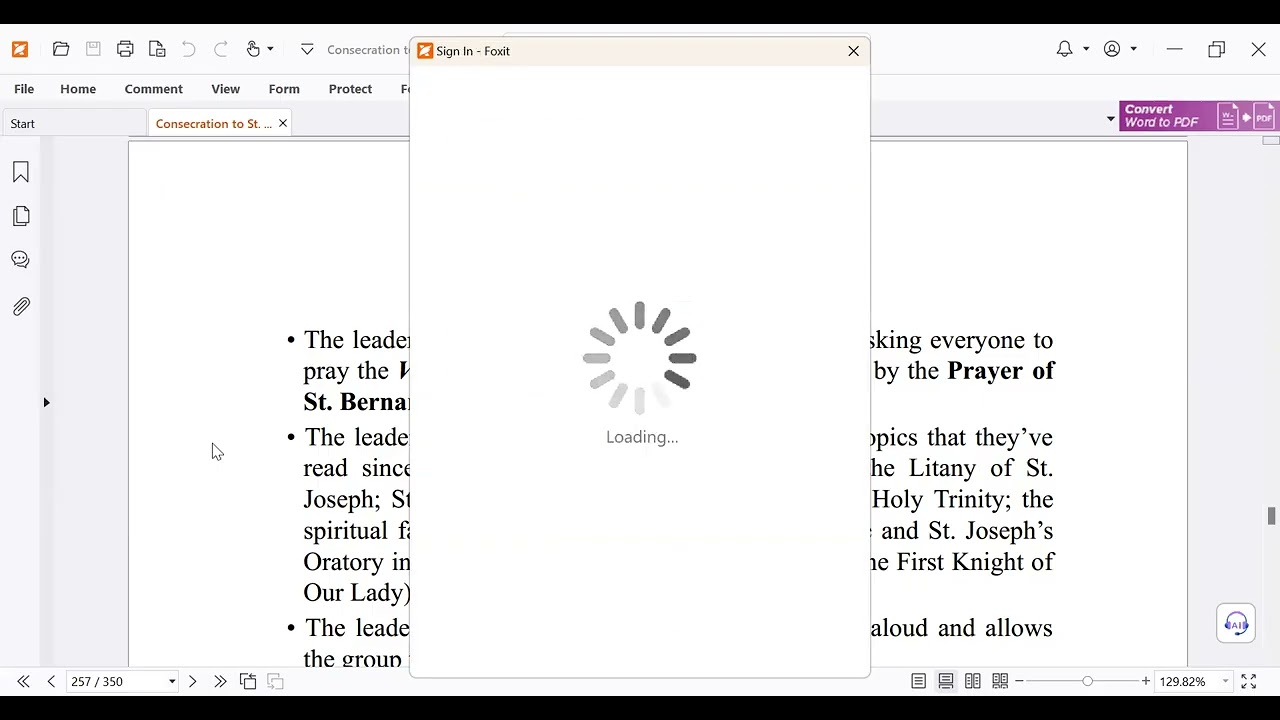This screenshot has height=720, width=1280.
Task: Open the AI assistant floating icon
Action: (x=1237, y=624)
